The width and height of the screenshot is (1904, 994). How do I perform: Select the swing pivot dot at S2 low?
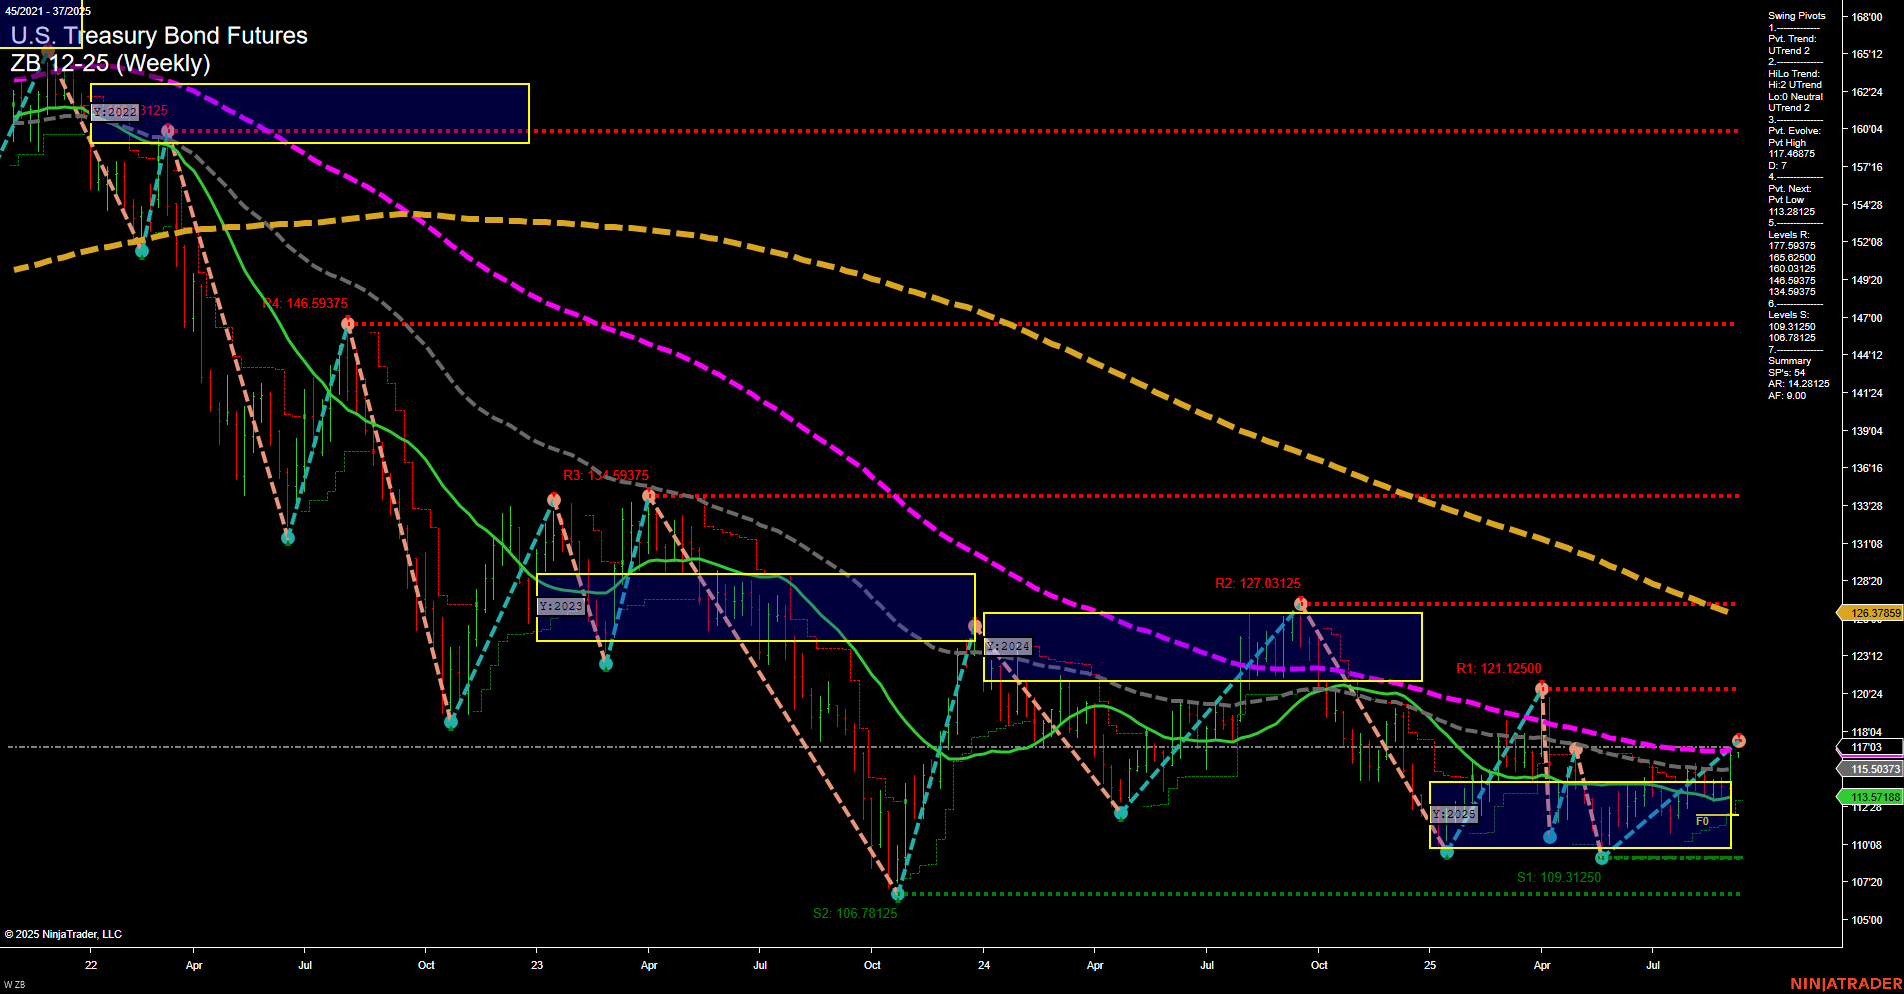click(897, 894)
